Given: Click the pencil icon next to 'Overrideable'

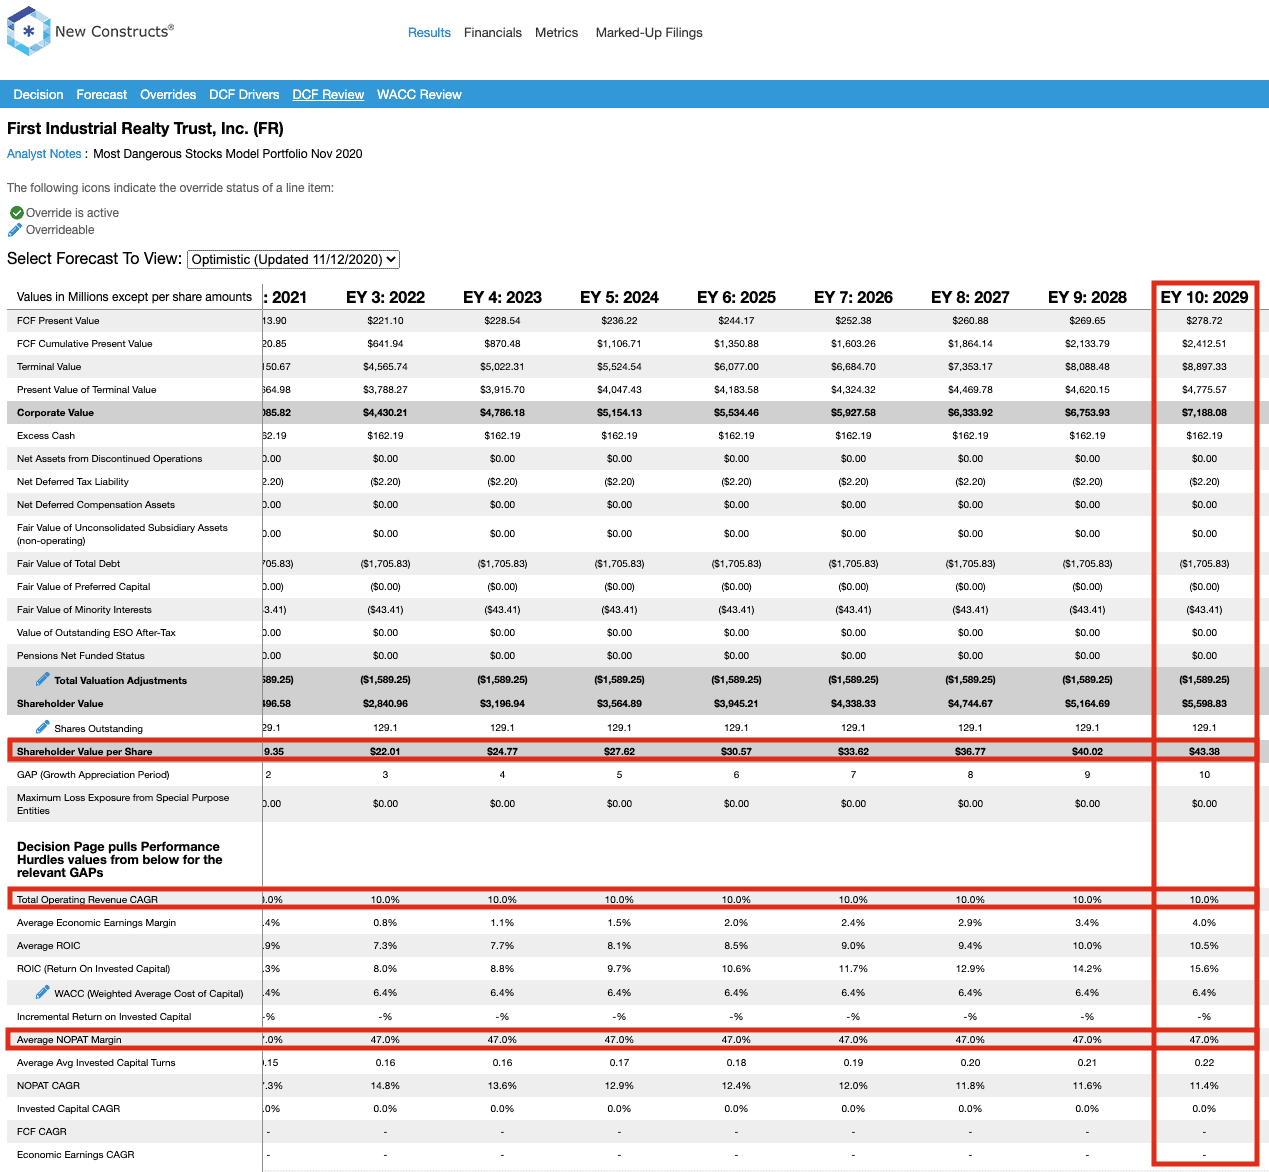Looking at the screenshot, I should click(x=15, y=230).
